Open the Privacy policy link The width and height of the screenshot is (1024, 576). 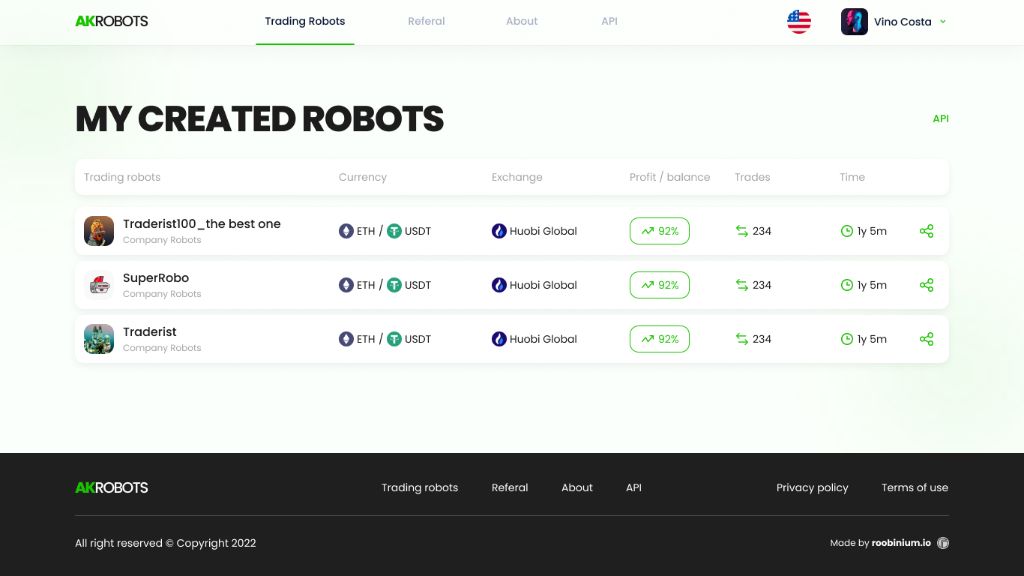[x=812, y=488]
